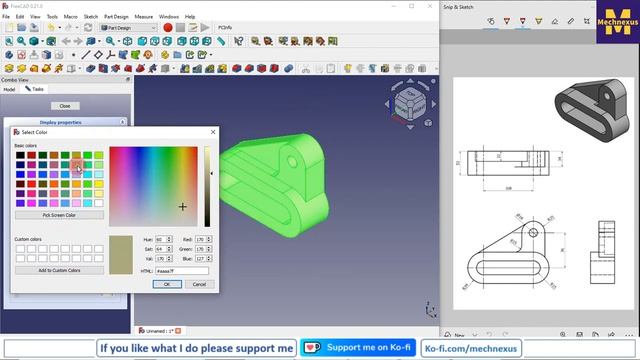Click Cancel in Select Color dialog
The image size is (640, 360).
click(199, 284)
